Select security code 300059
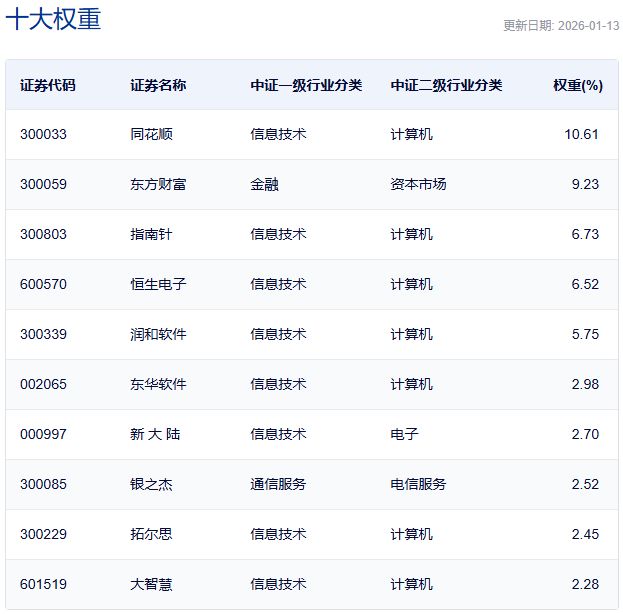Image resolution: width=623 pixels, height=614 pixels. coord(43,184)
